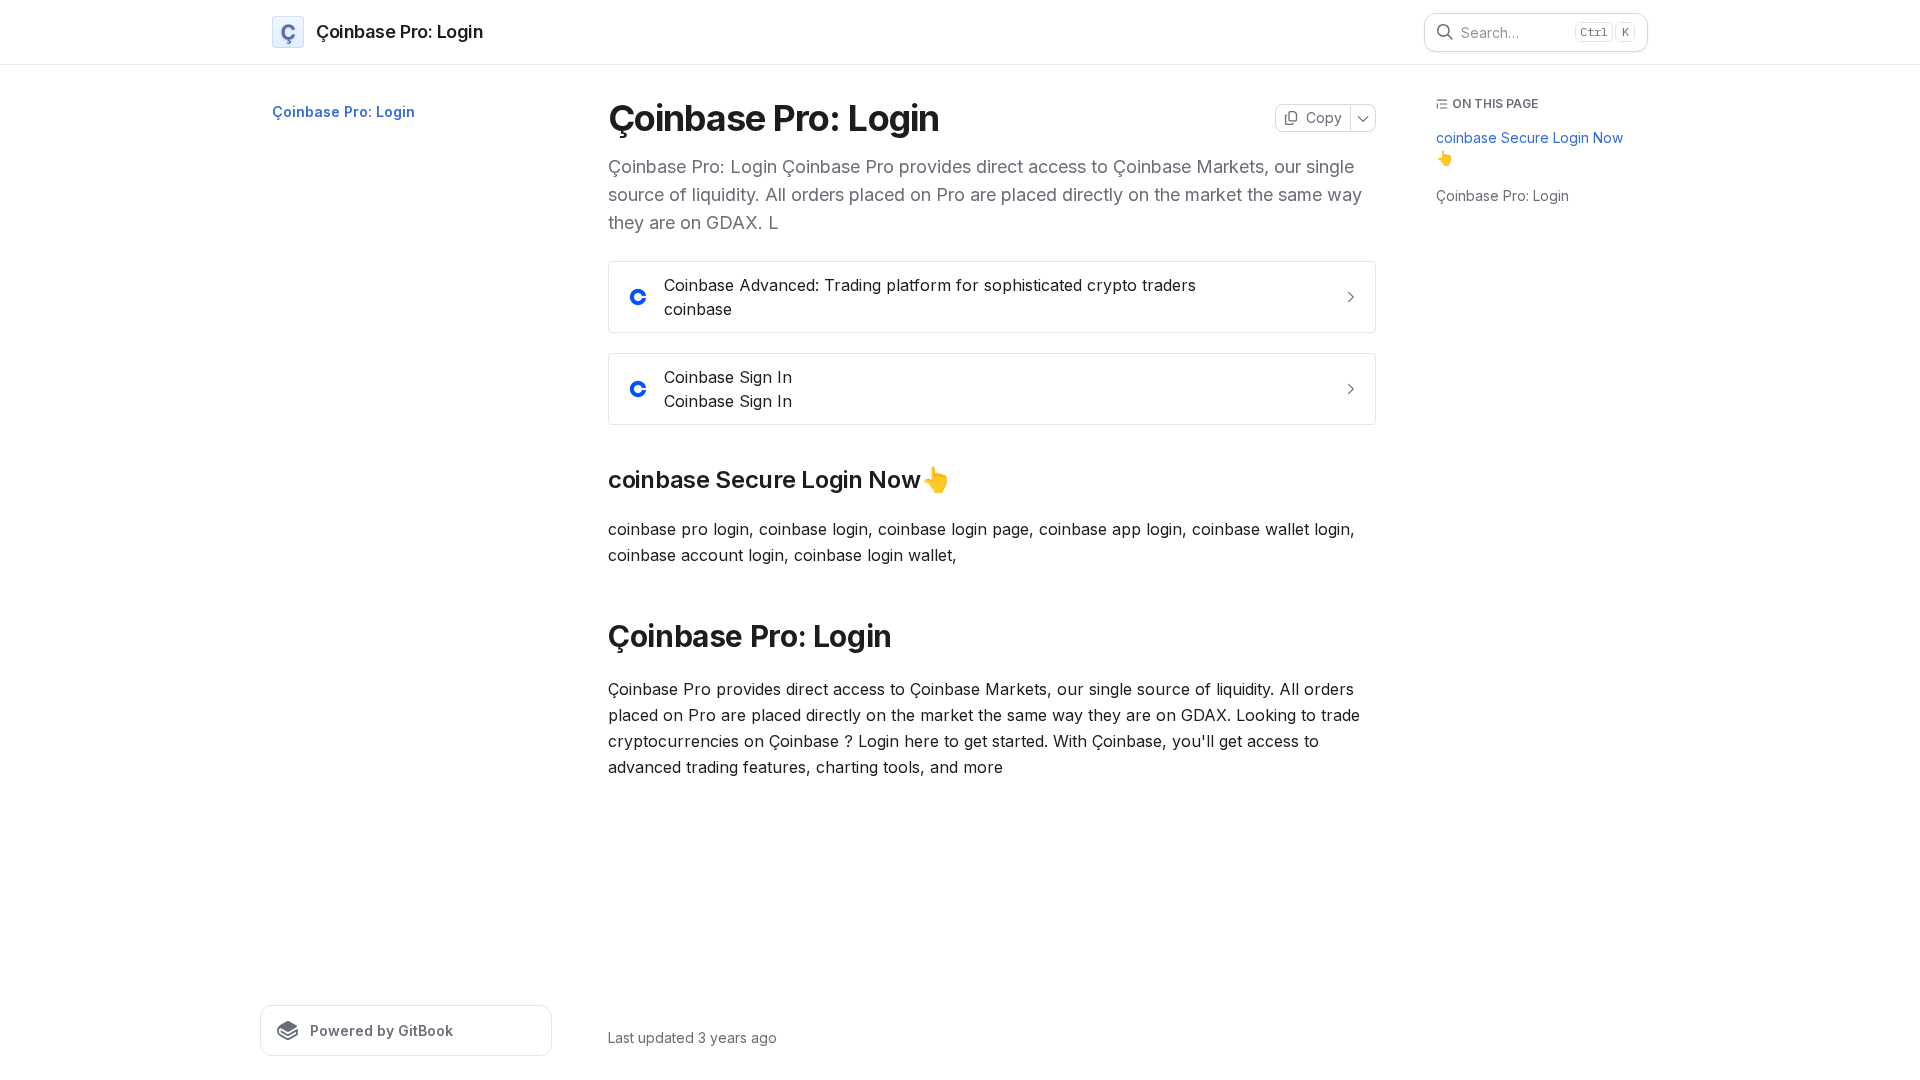Click the On This Page list icon
Screen dimensions: 1920x1080
[1442, 104]
